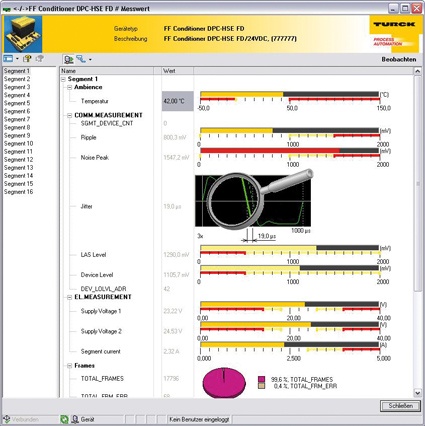
Task: Select Segment 5 in the list
Action: point(17,103)
